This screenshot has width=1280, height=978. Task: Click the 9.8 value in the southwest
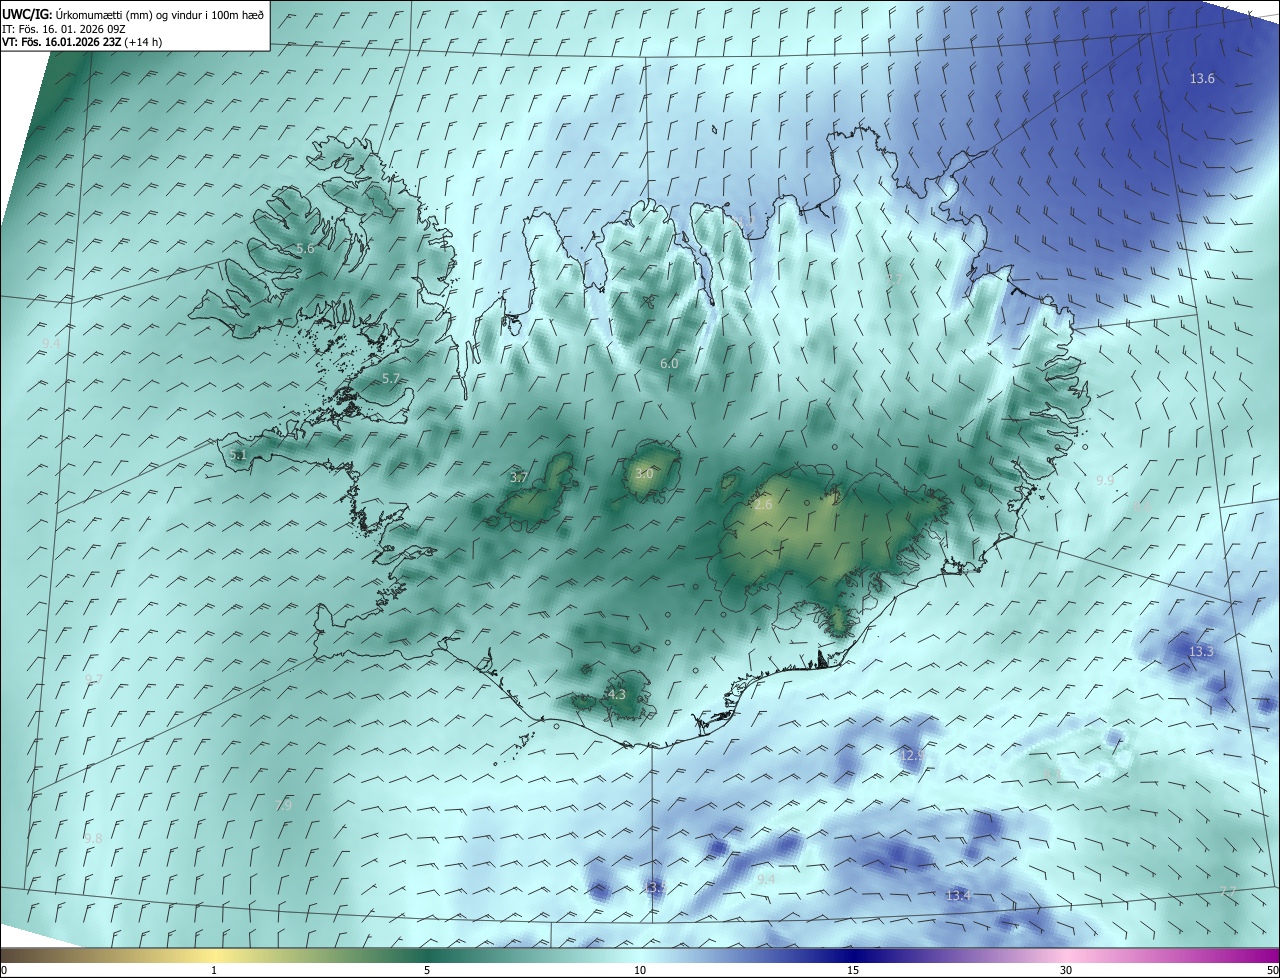point(94,838)
